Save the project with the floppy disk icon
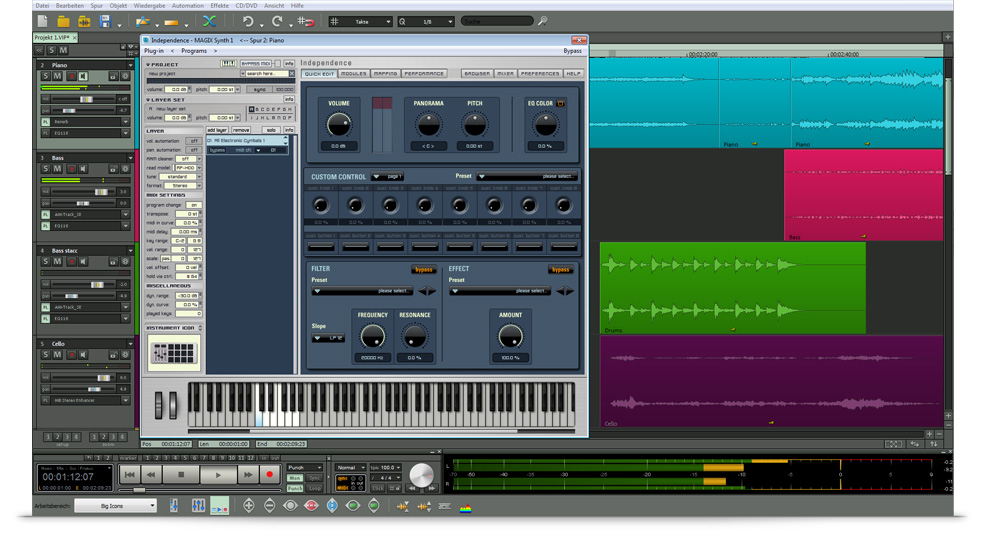982x535 pixels. click(x=105, y=21)
